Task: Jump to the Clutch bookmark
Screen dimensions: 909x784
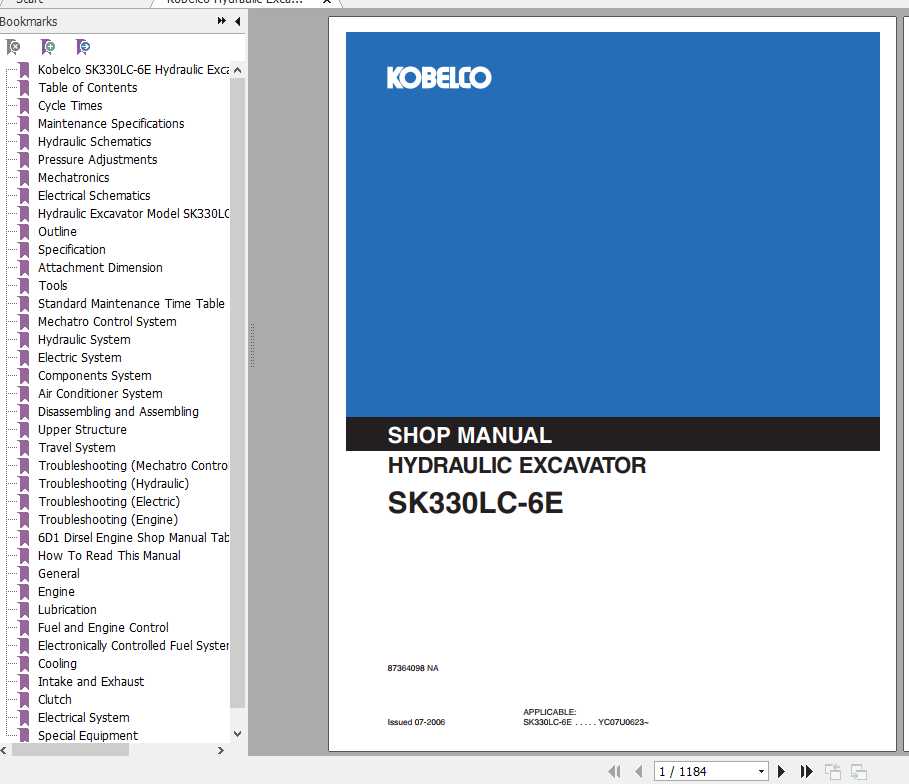Action: [x=54, y=699]
